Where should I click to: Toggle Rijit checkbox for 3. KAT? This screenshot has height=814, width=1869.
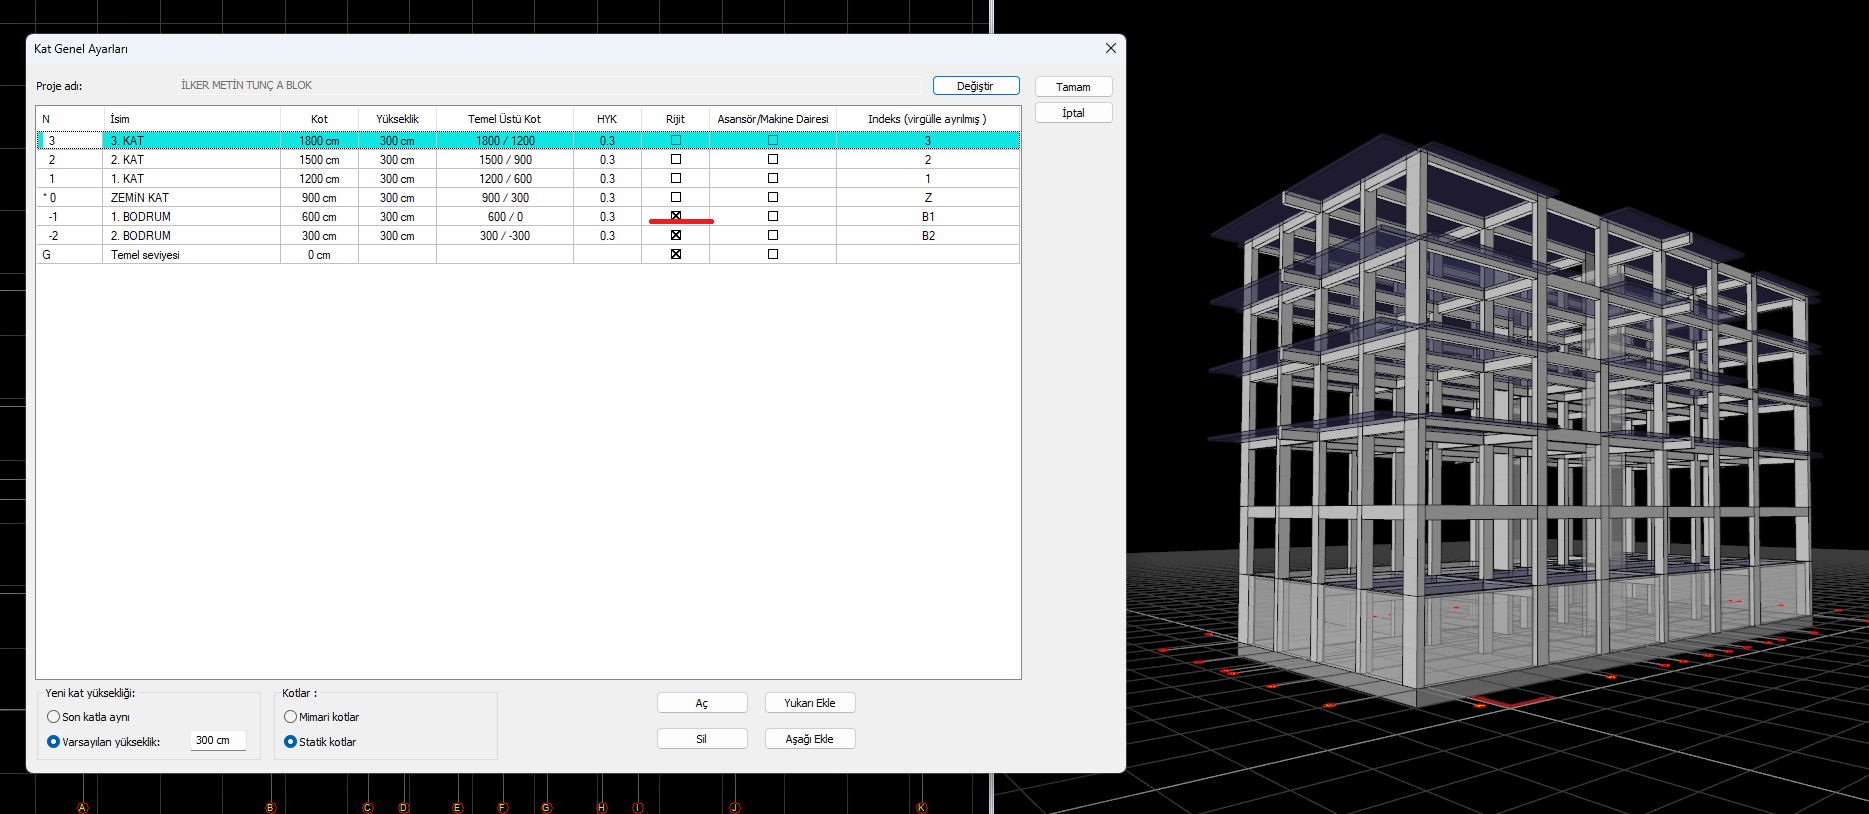(x=676, y=140)
